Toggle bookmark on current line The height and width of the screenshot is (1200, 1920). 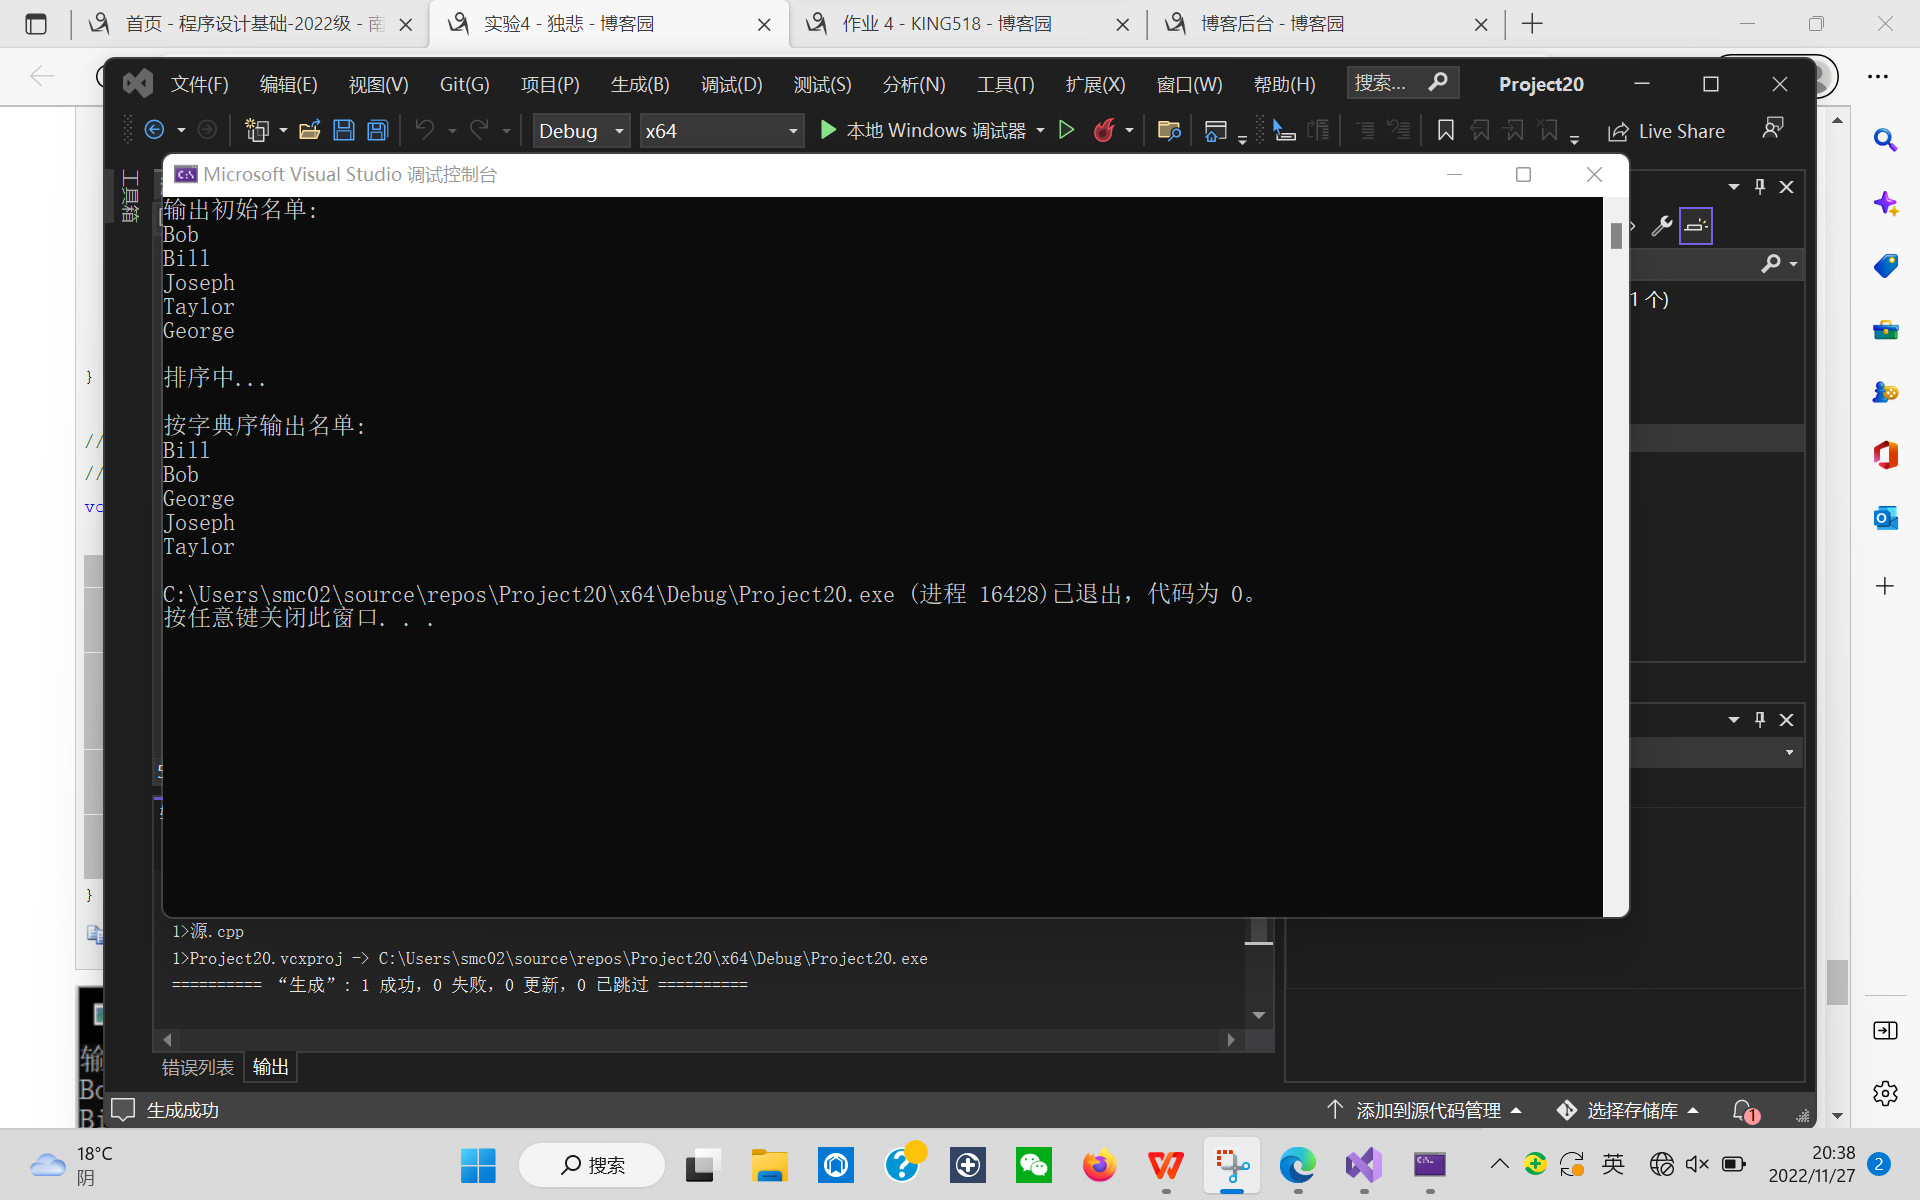tap(1445, 130)
